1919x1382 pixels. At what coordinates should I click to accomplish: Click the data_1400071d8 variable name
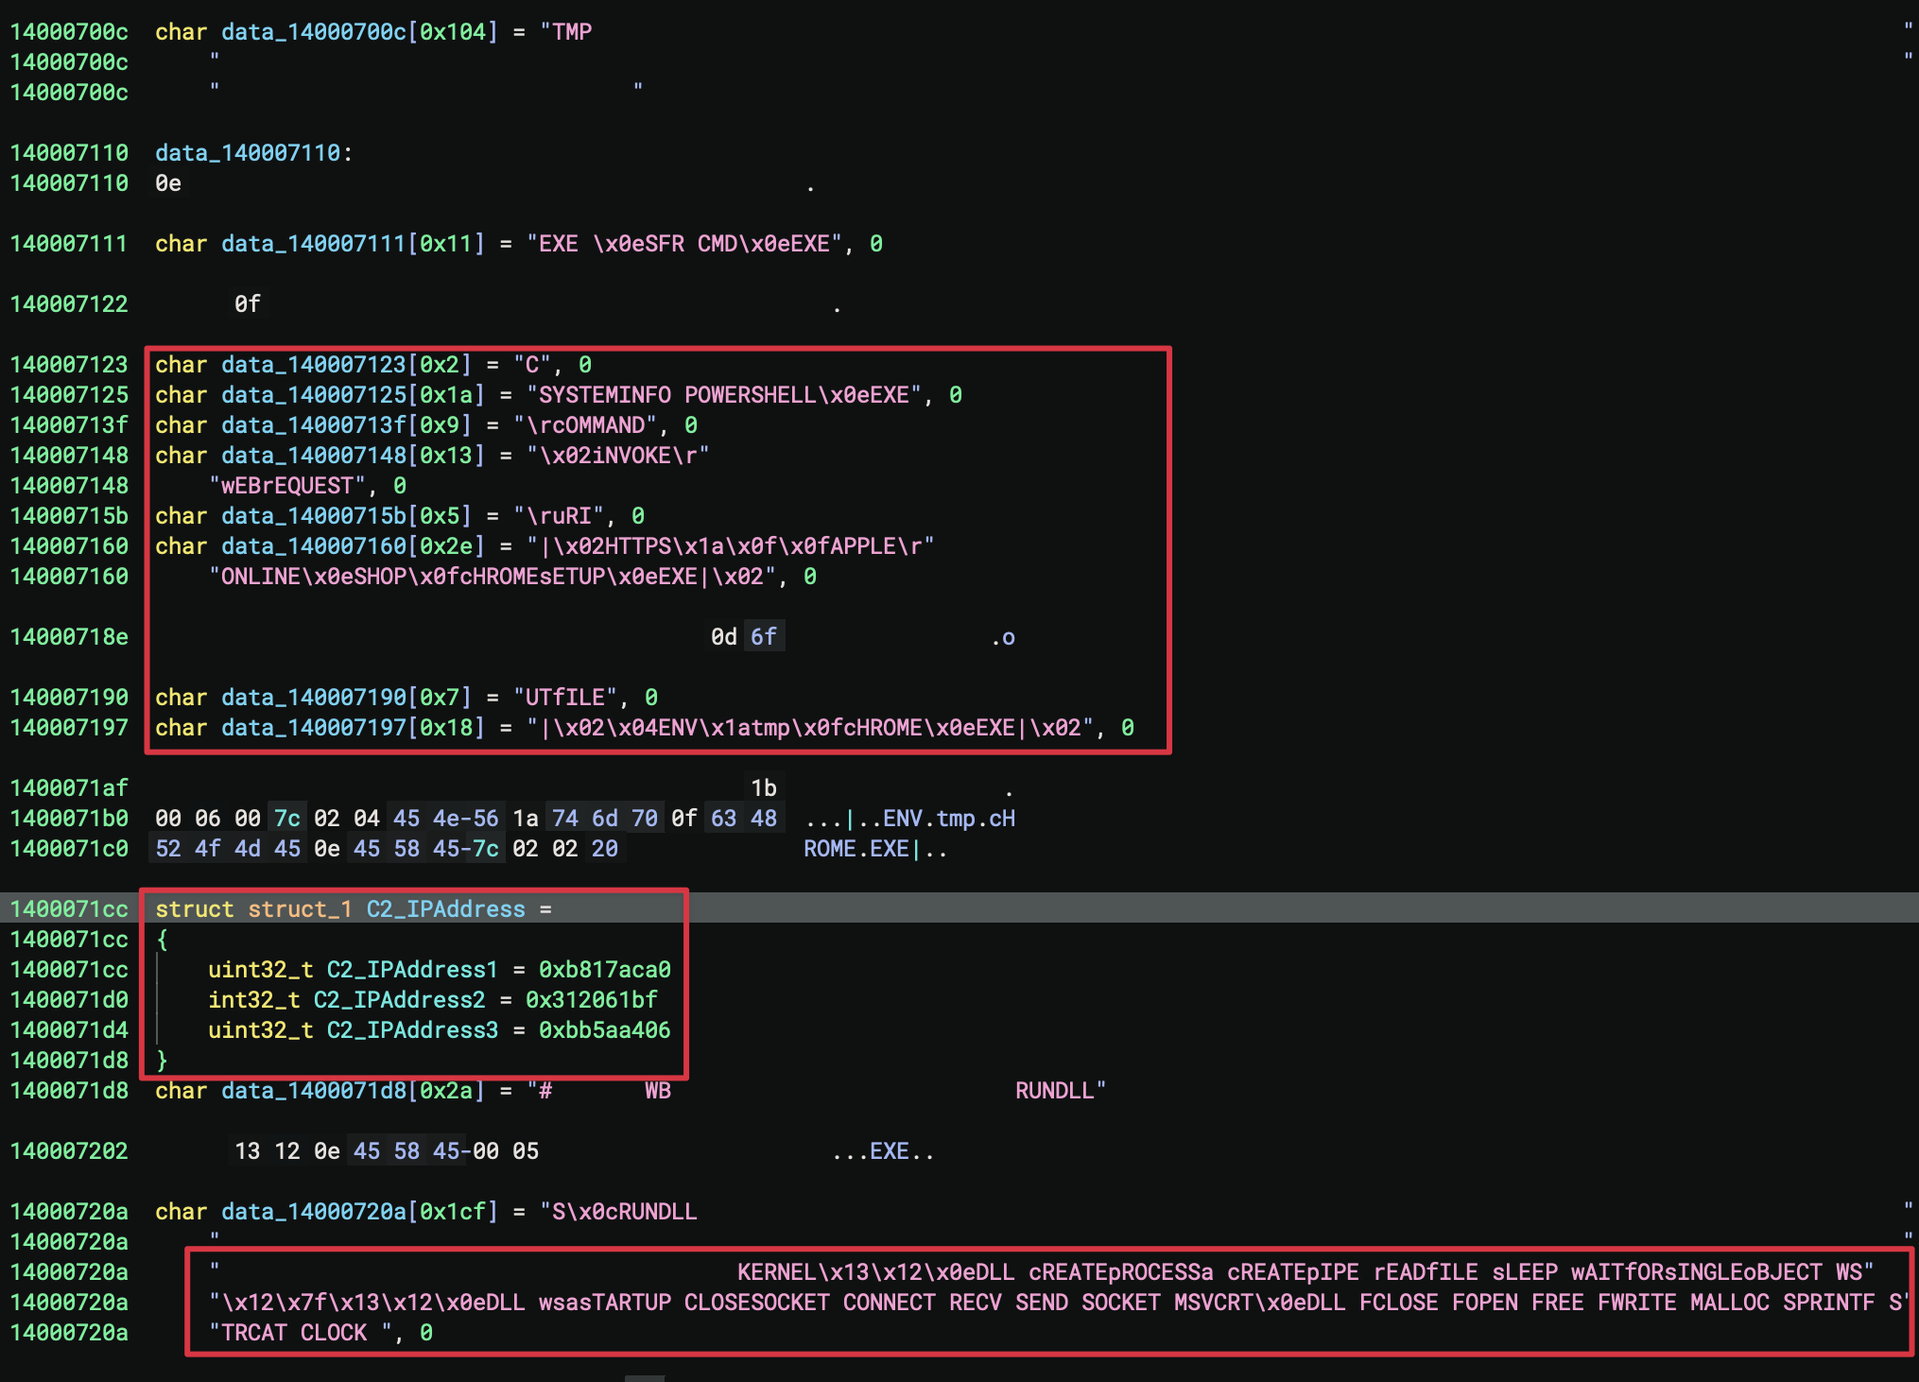click(316, 1091)
